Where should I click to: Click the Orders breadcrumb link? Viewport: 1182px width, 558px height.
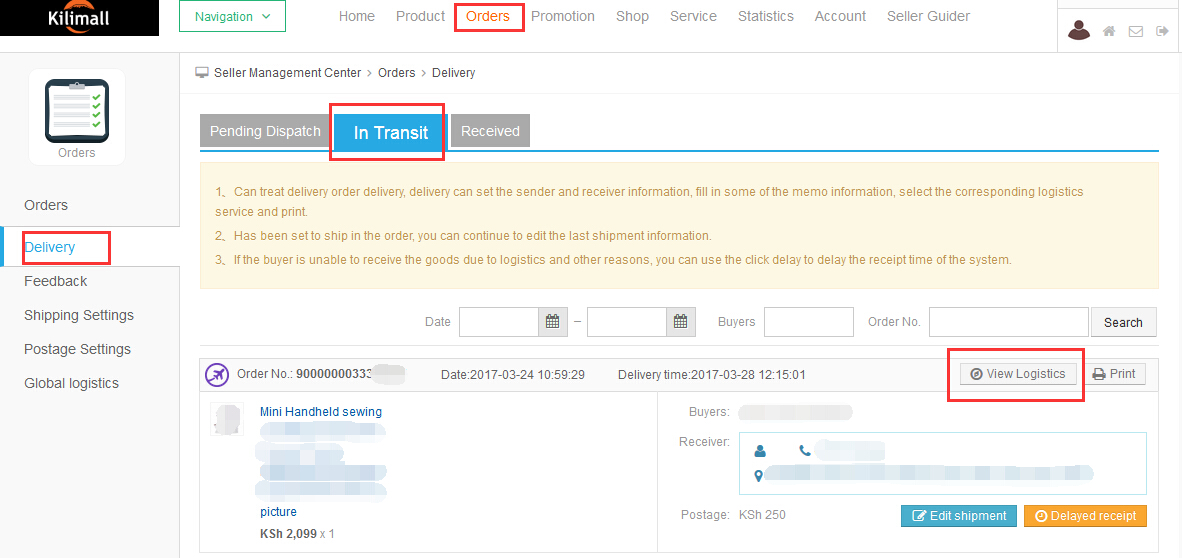coord(397,73)
